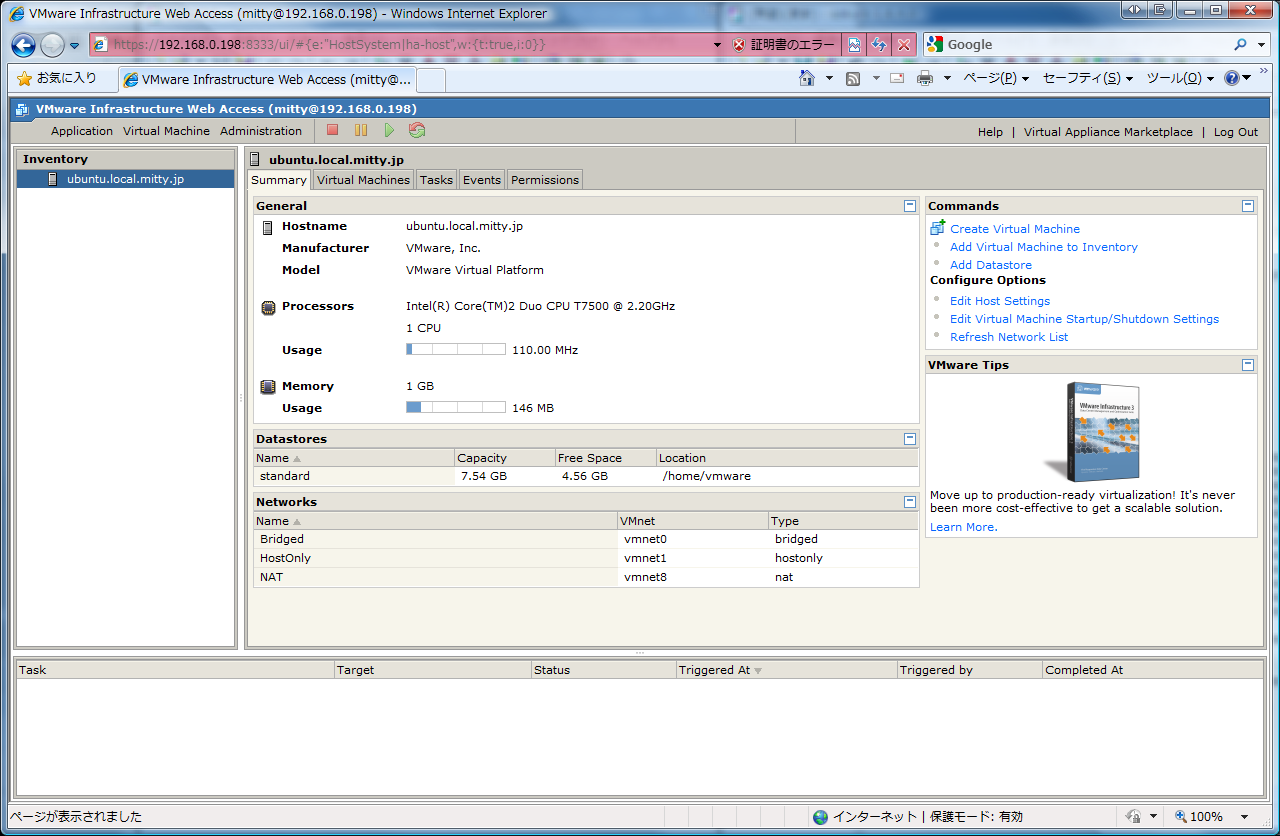Click the favorites star icon
This screenshot has width=1280, height=836.
click(x=24, y=78)
